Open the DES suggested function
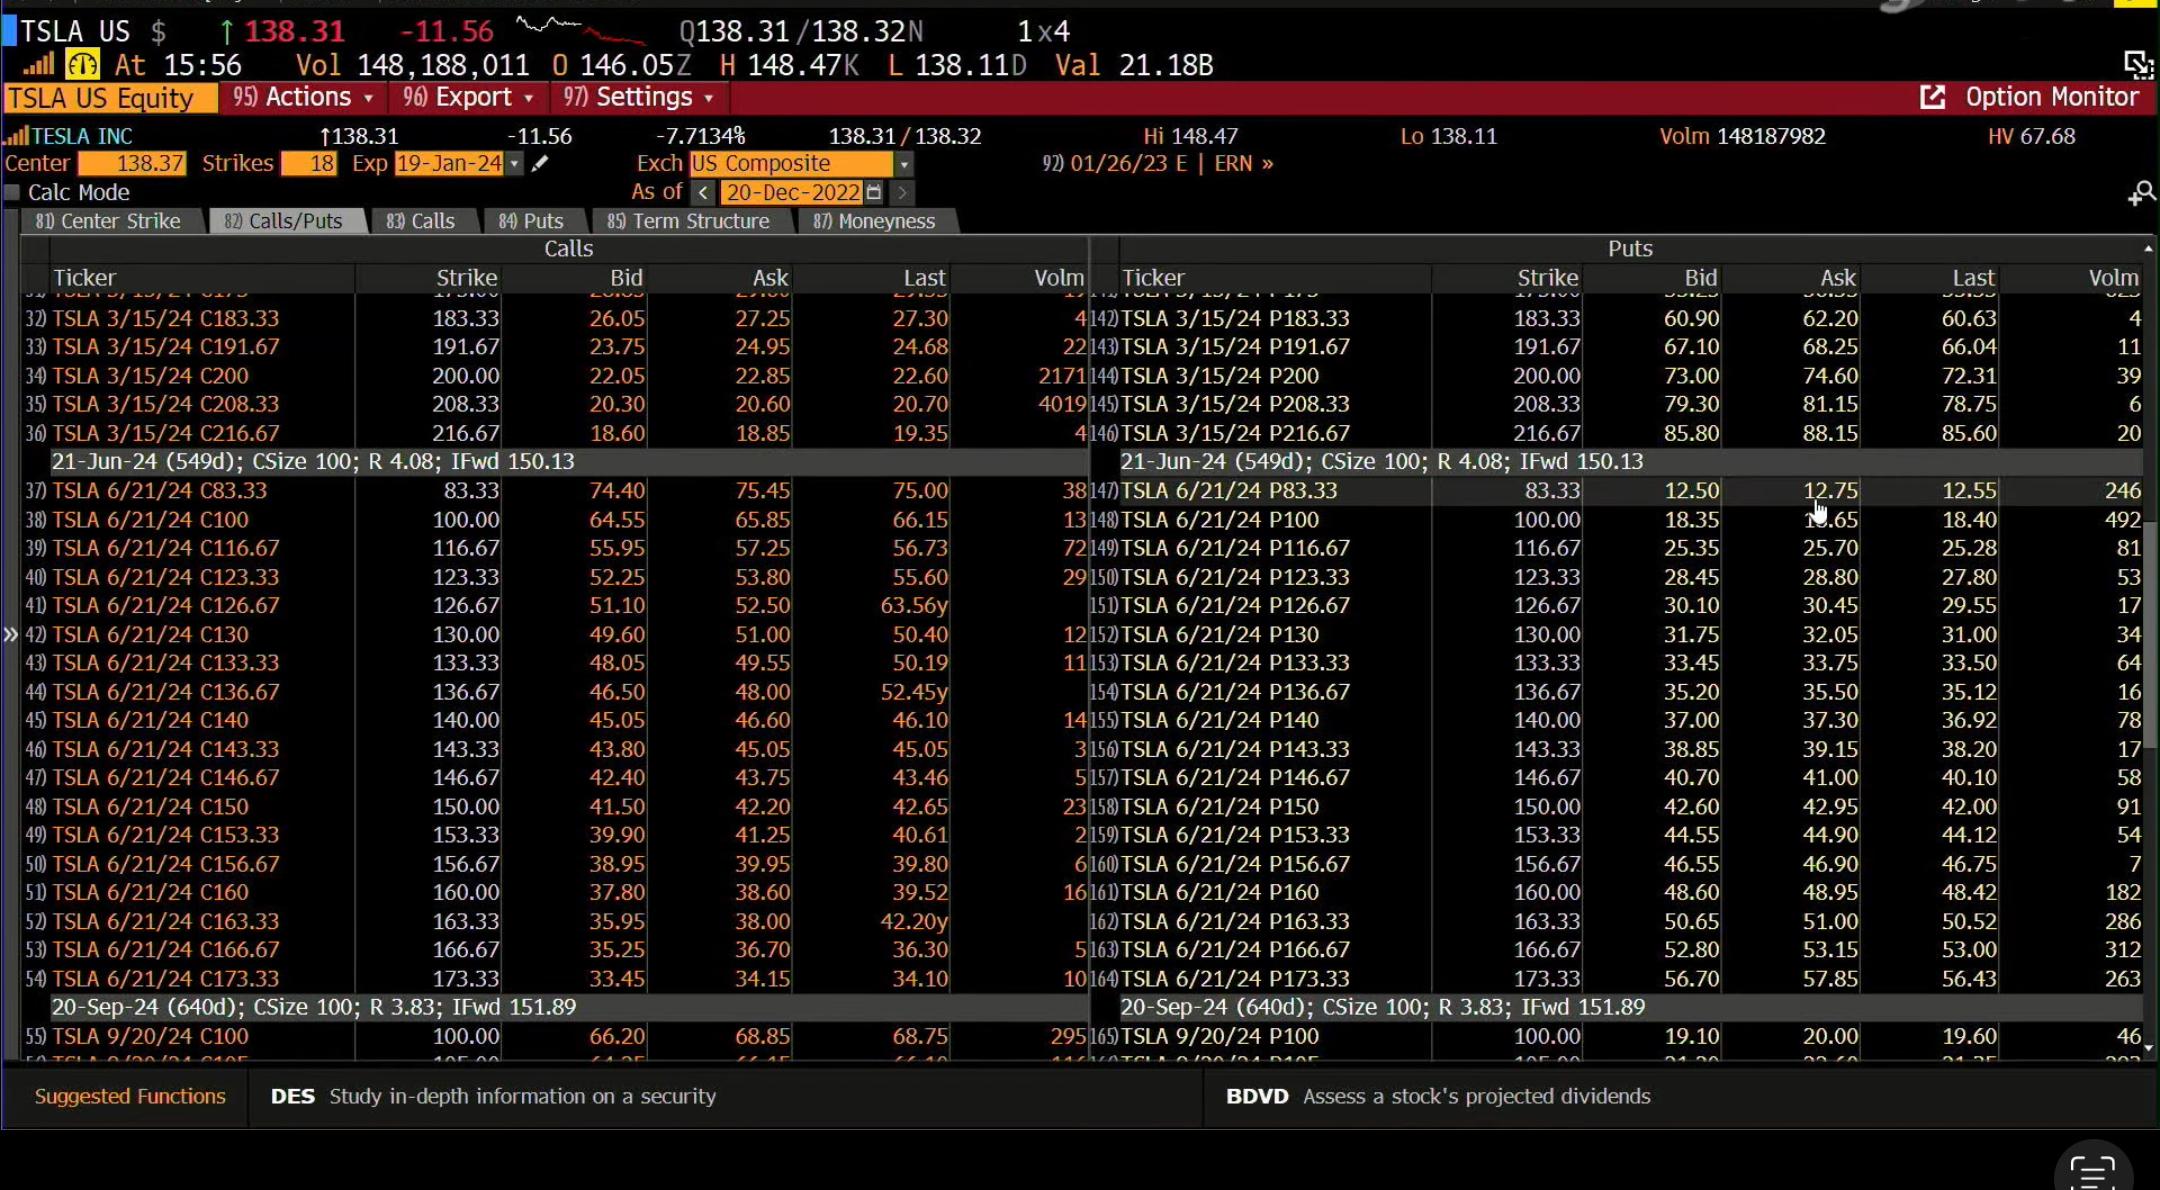 pyautogui.click(x=493, y=1096)
